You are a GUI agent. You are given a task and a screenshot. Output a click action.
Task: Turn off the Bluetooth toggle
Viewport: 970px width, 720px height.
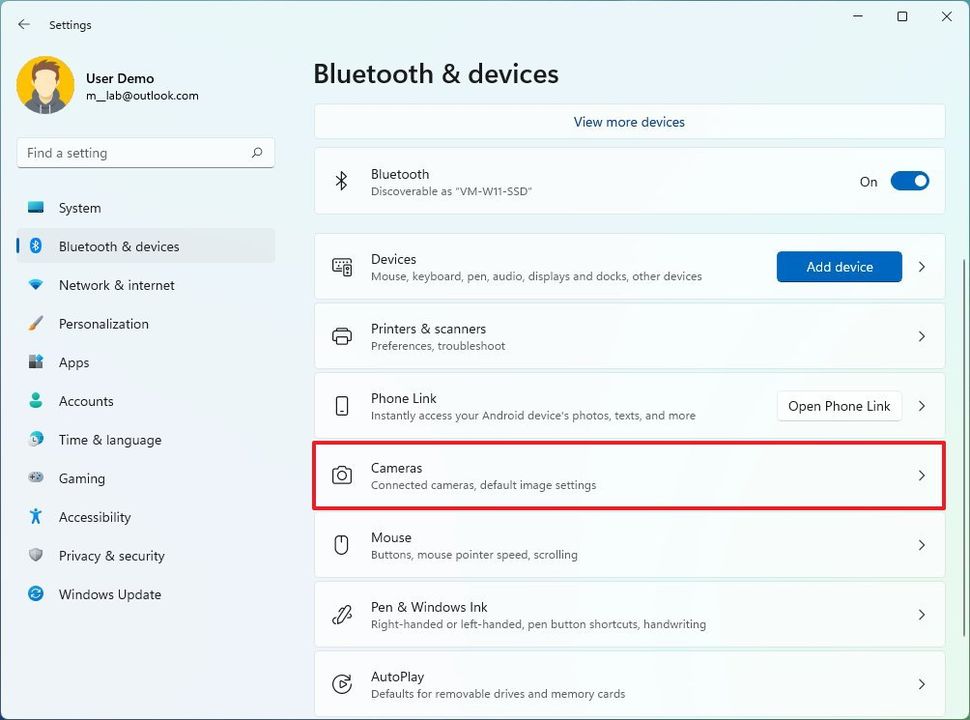(909, 181)
